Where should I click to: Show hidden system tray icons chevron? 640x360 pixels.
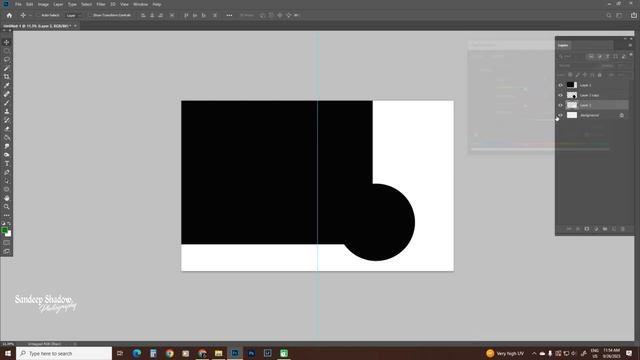click(534, 353)
